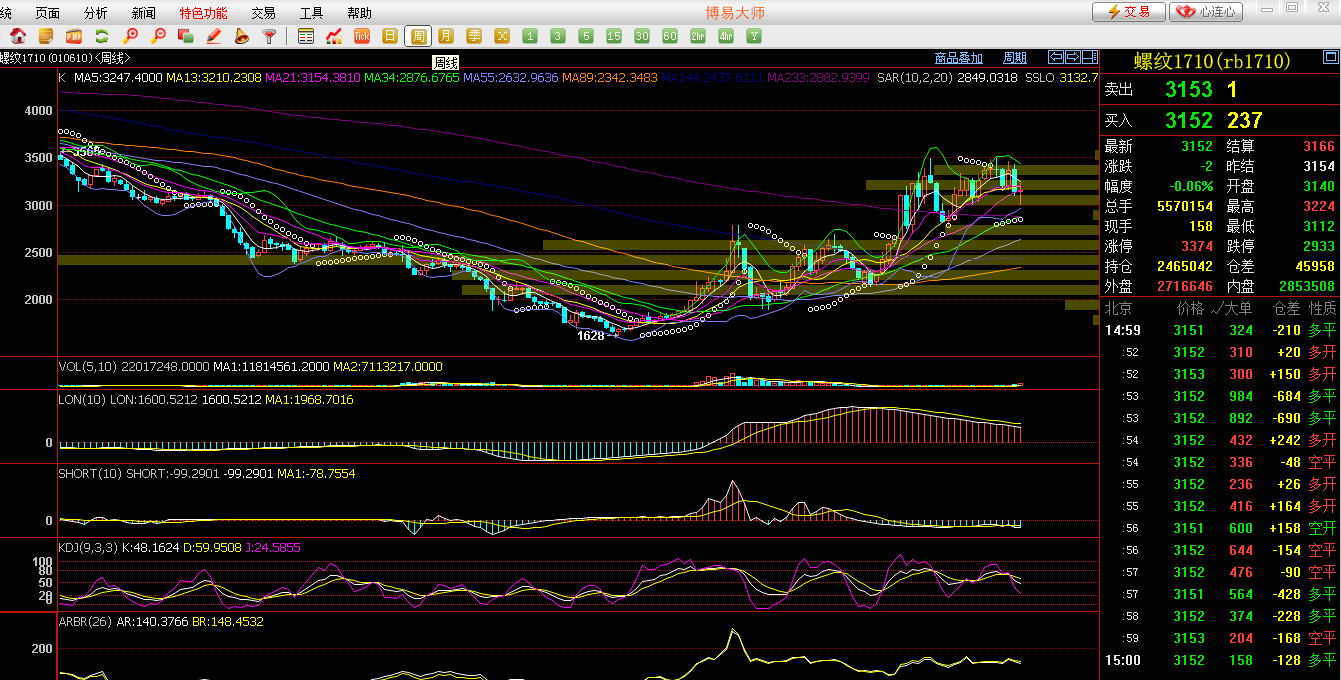Image resolution: width=1341 pixels, height=680 pixels.
Task: Switch to quarterly period 季
Action: point(474,36)
